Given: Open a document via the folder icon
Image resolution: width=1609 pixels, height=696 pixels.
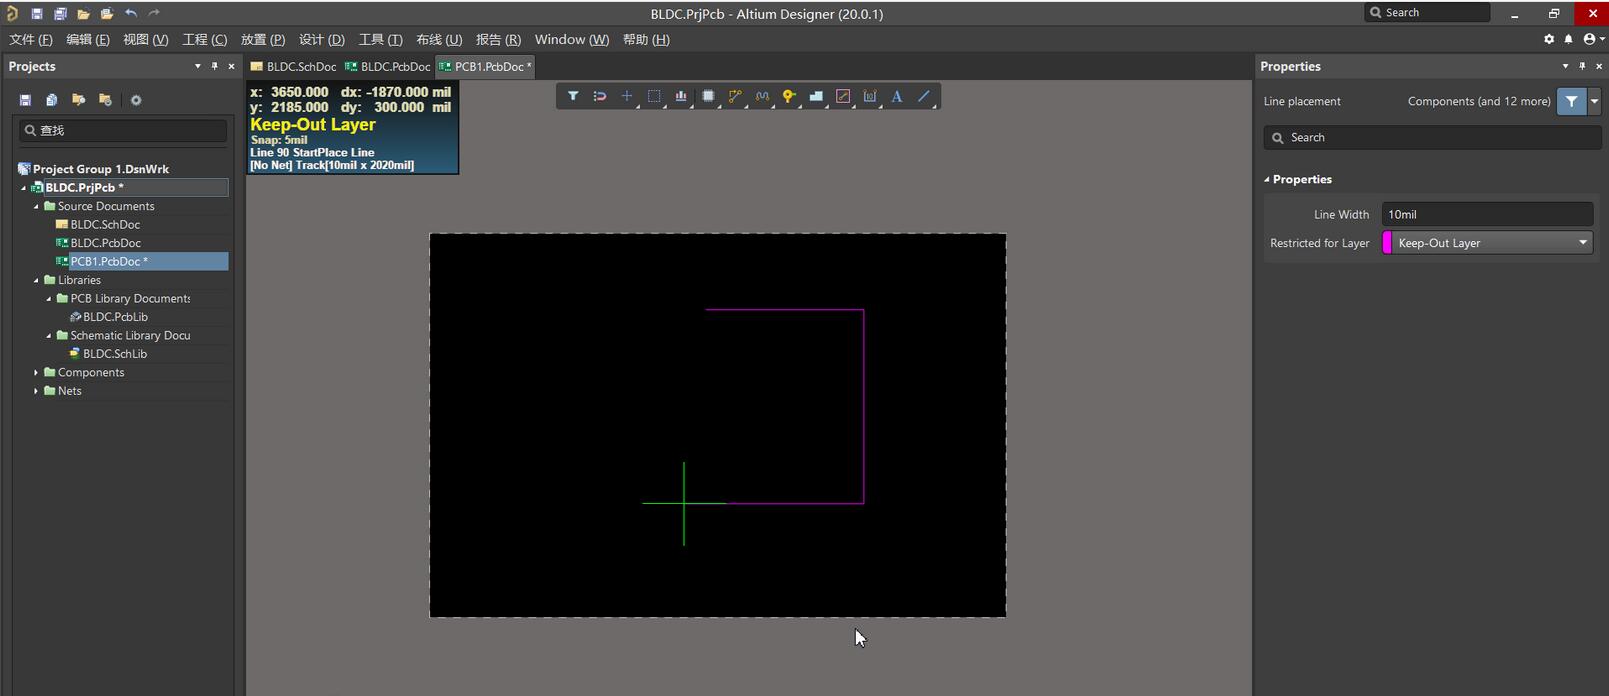Looking at the screenshot, I should click(x=83, y=13).
